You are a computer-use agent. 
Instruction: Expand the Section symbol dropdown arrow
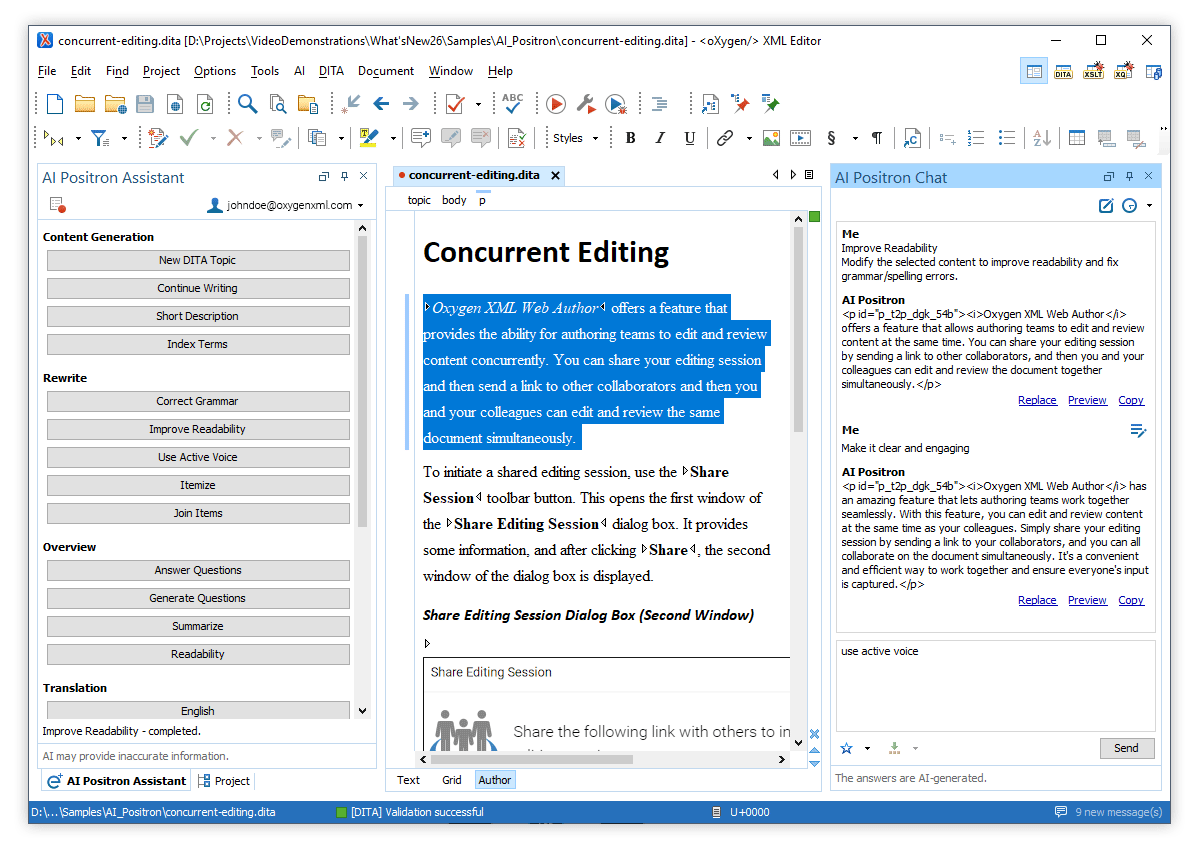(855, 138)
